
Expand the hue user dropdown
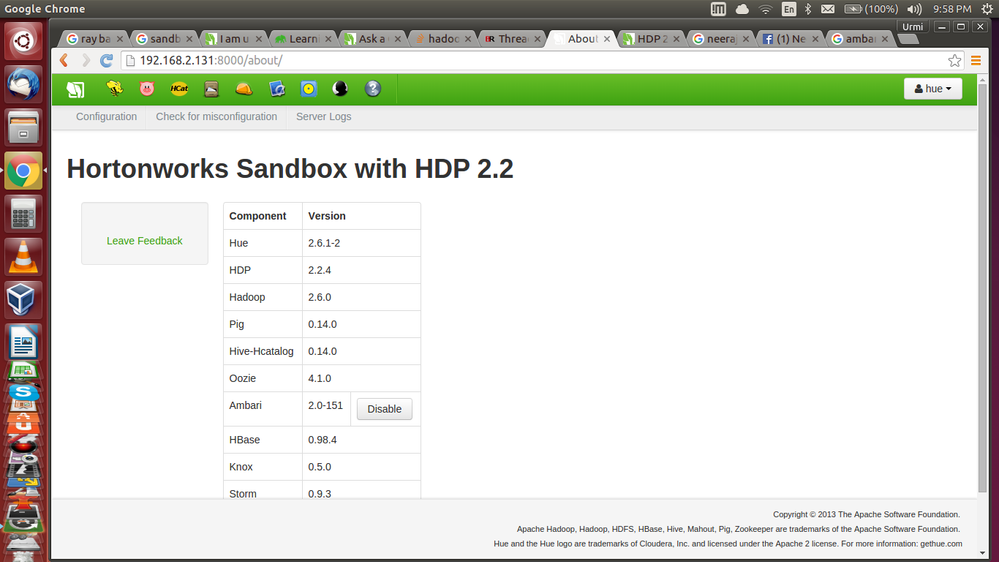(x=933, y=89)
